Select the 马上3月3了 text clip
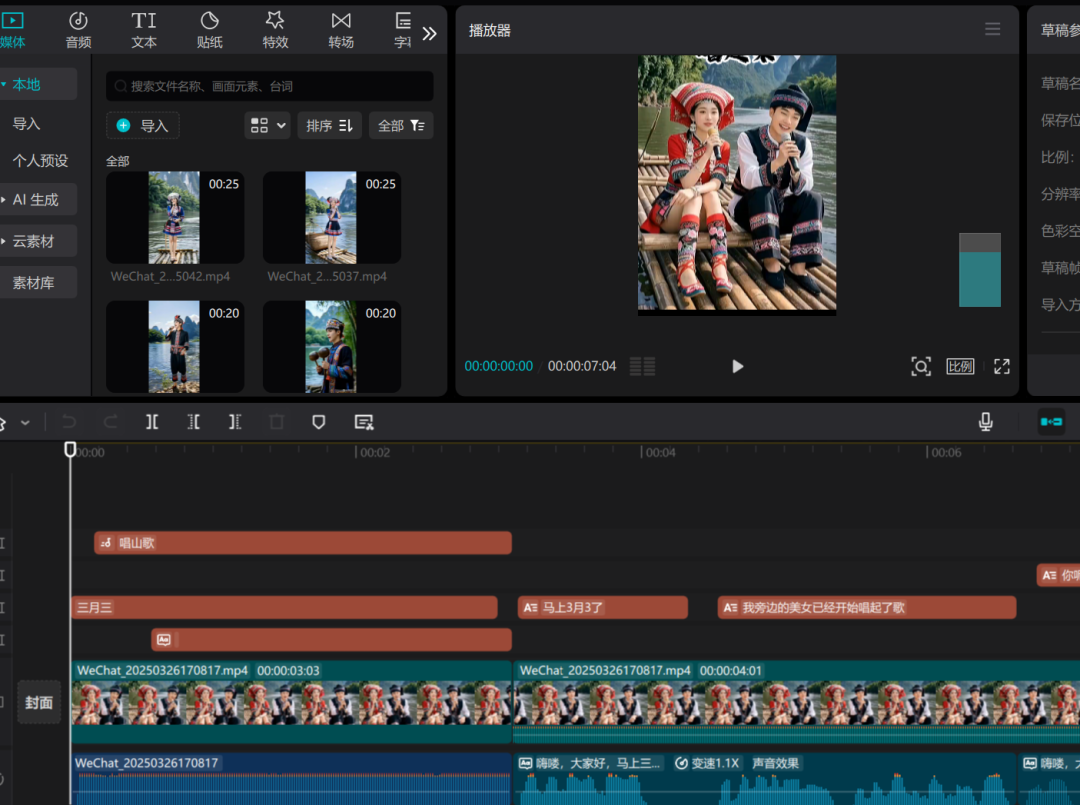Viewport: 1080px width, 805px height. tap(603, 607)
